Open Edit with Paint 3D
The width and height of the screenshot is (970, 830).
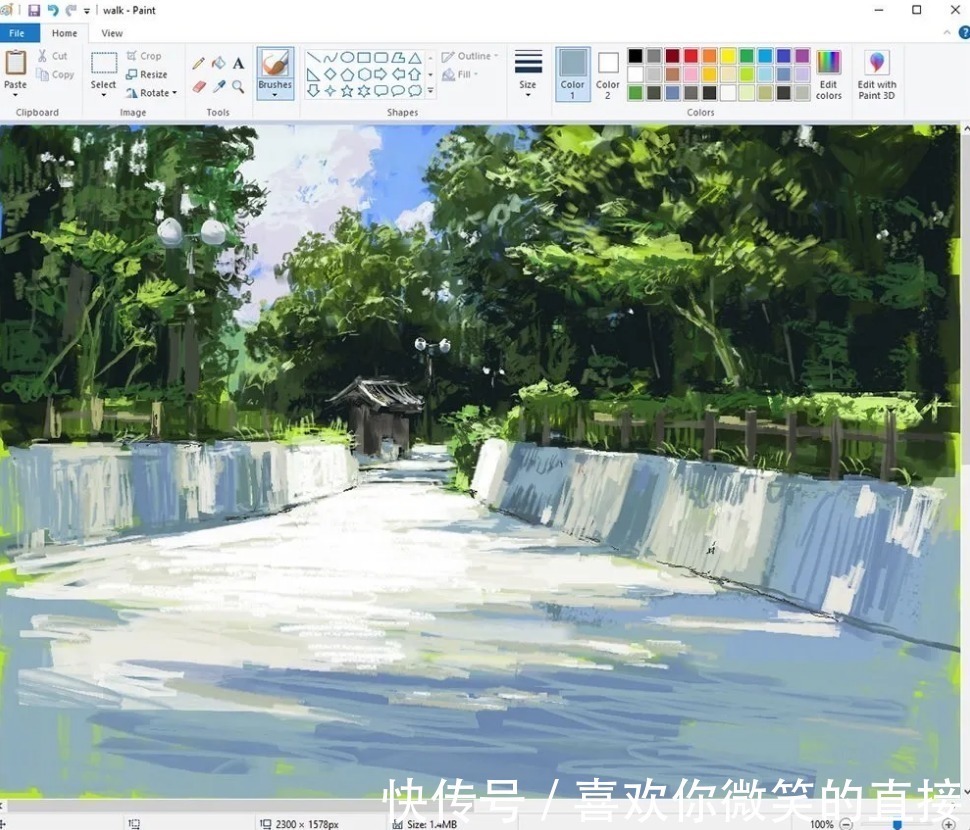[x=877, y=72]
